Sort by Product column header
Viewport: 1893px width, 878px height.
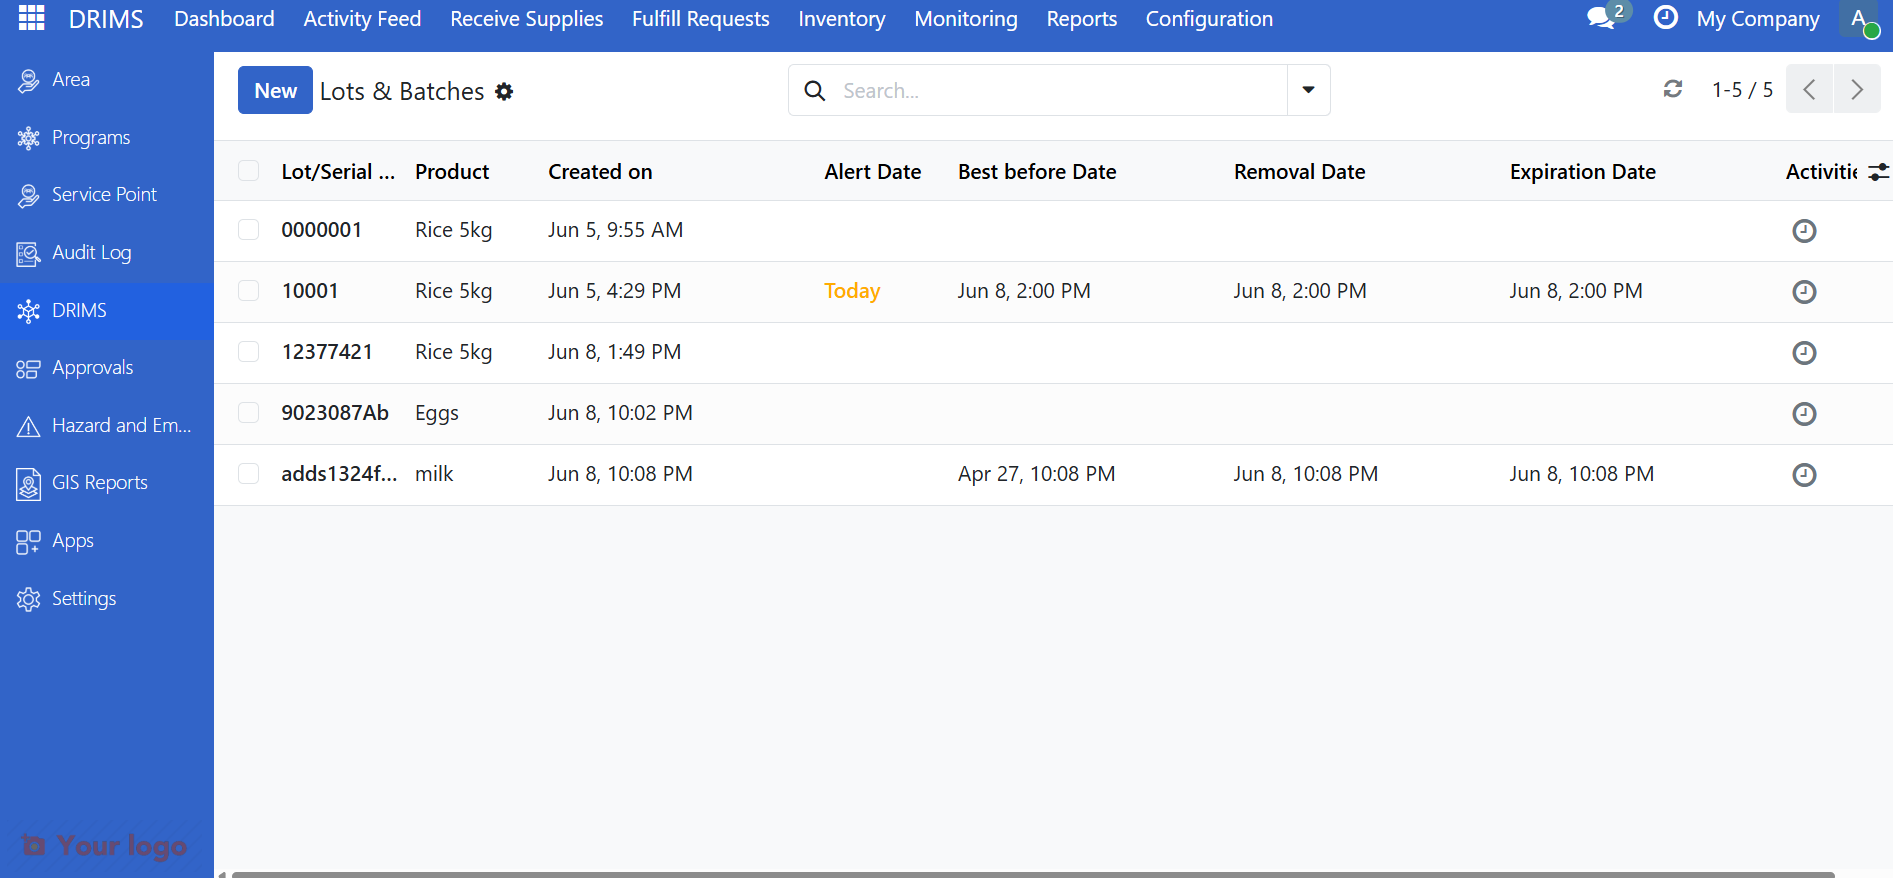[x=452, y=172]
